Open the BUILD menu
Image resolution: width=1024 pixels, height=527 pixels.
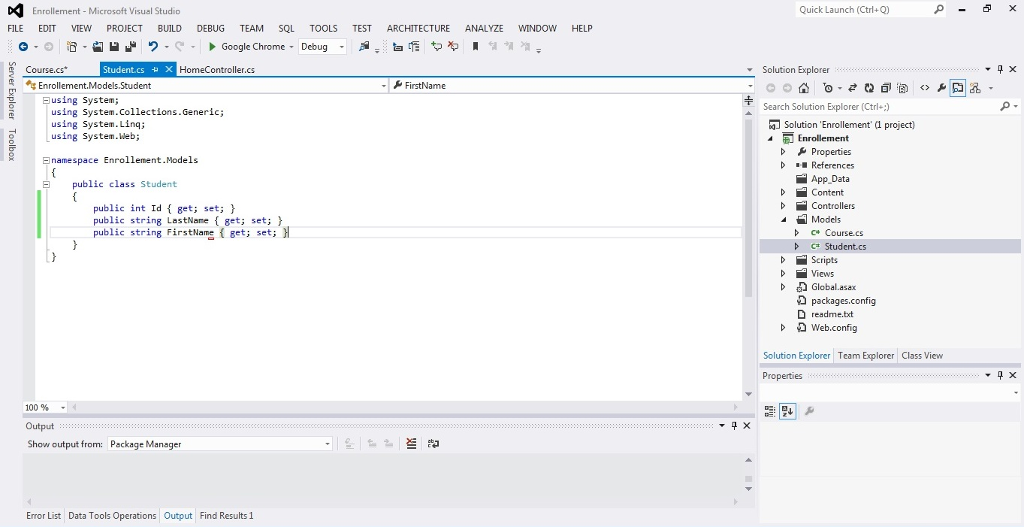169,29
